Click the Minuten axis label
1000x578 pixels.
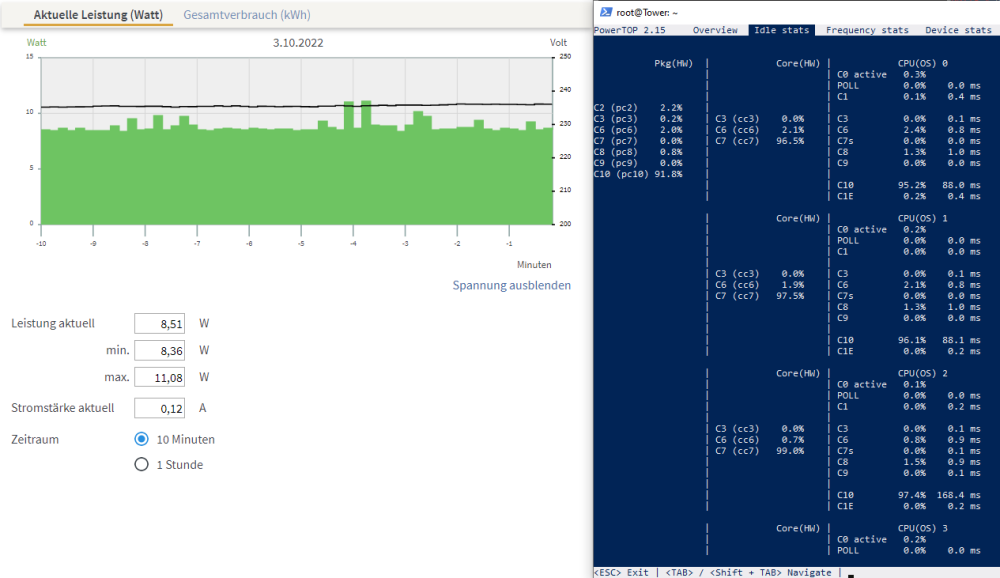click(x=534, y=265)
